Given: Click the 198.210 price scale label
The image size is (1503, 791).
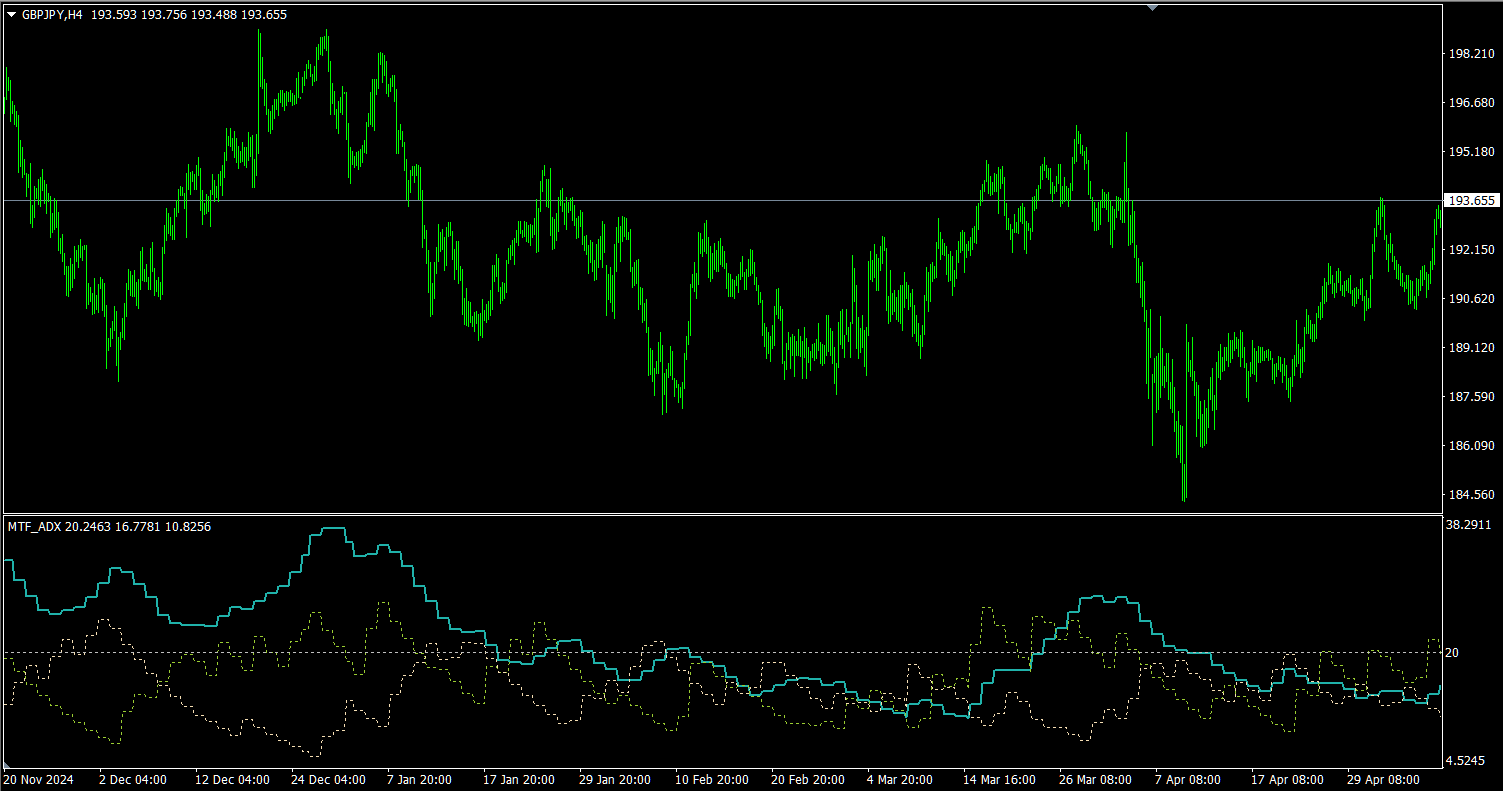Looking at the screenshot, I should coord(1471,54).
